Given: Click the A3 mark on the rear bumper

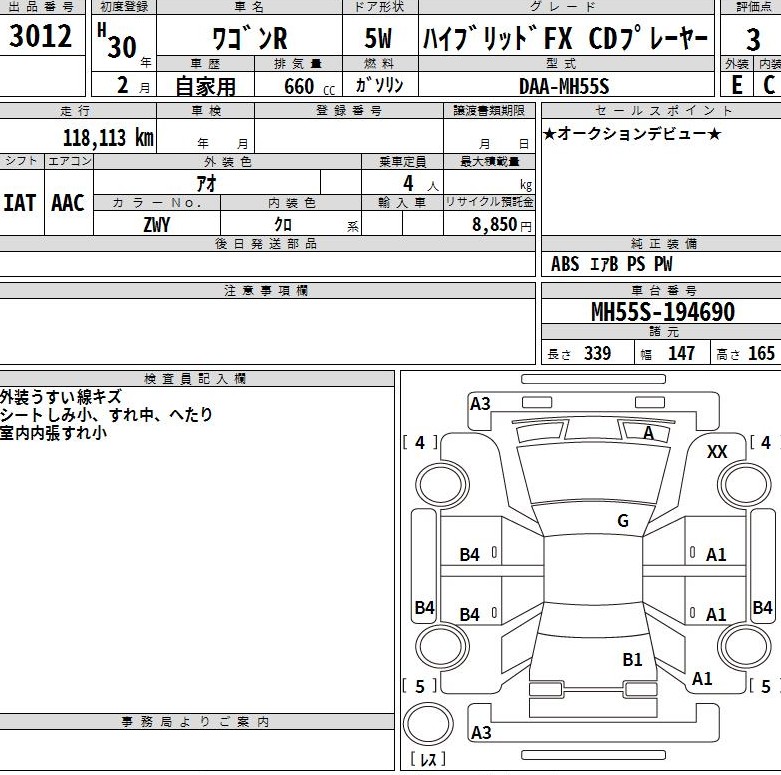Looking at the screenshot, I should [x=481, y=733].
